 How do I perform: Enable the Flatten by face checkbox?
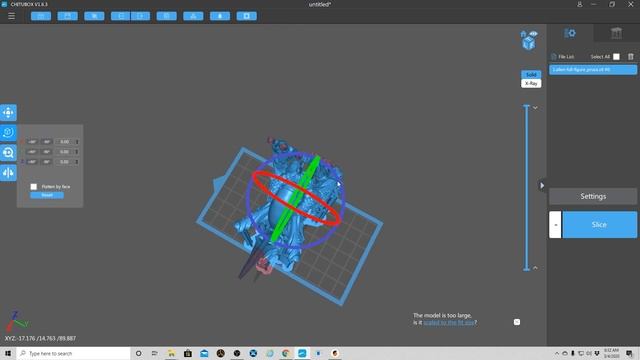point(33,187)
